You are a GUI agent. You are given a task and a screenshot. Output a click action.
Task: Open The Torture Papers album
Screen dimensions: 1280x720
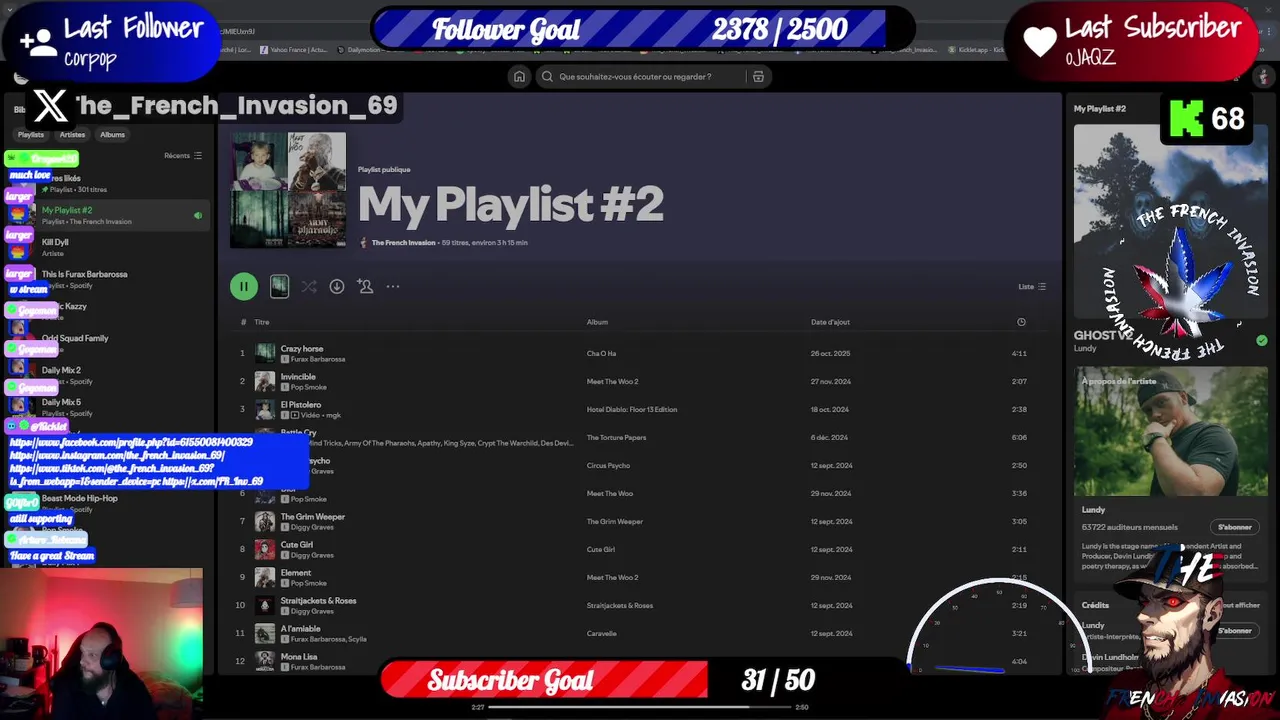click(x=616, y=437)
